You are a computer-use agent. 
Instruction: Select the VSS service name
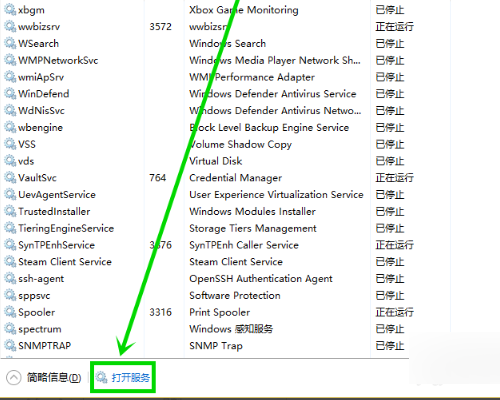27,144
